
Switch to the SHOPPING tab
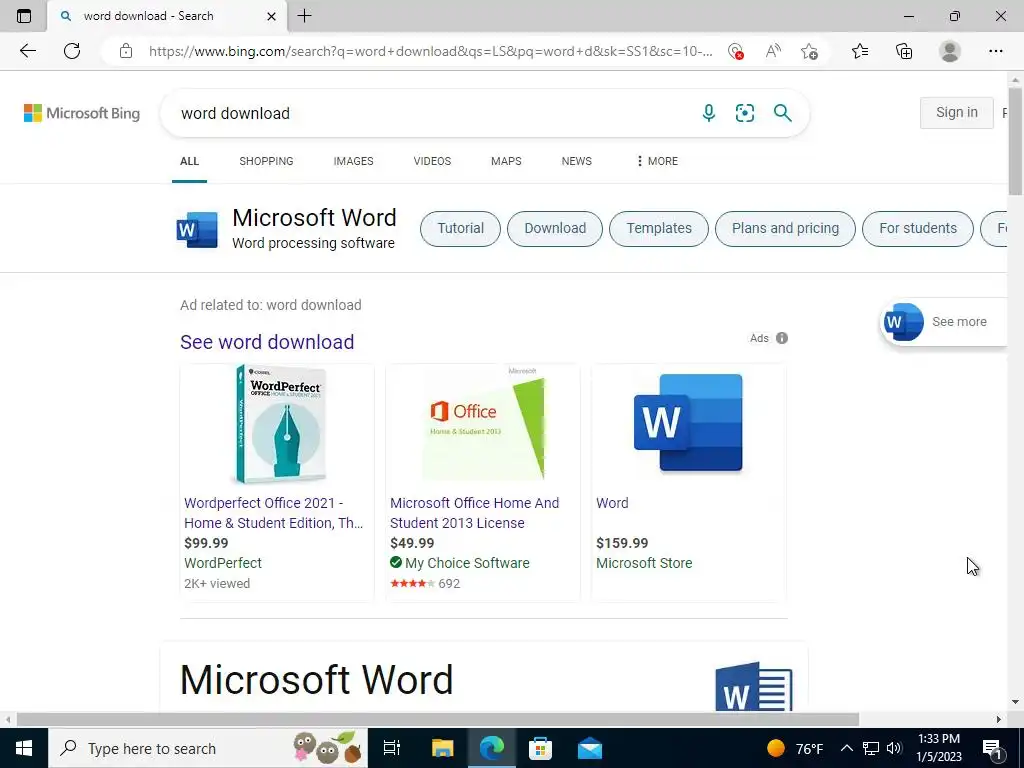coord(266,161)
